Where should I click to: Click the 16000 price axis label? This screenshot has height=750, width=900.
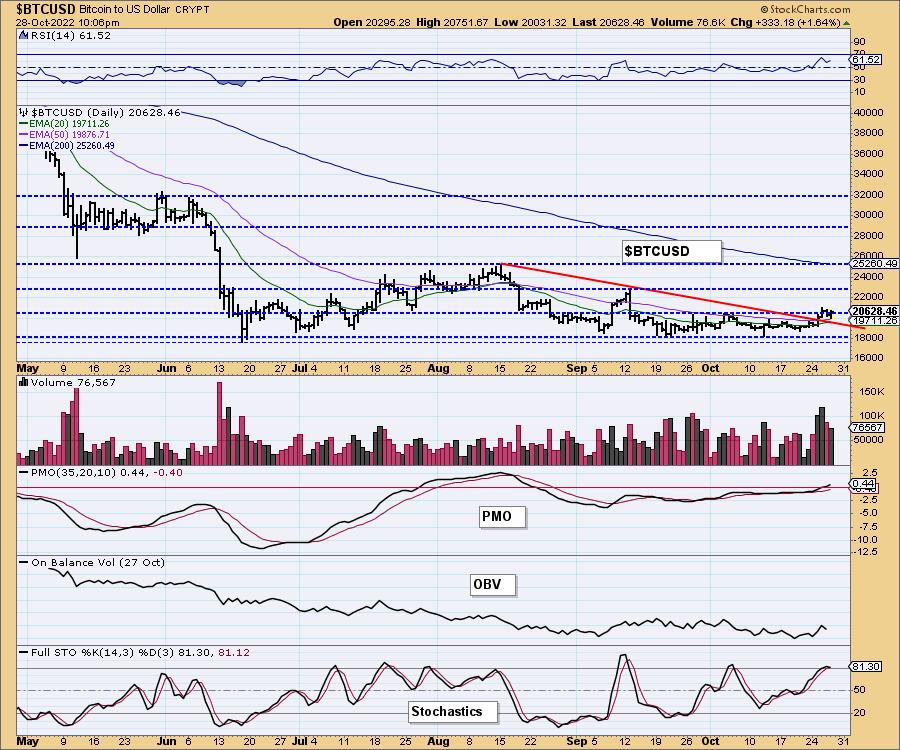(x=868, y=357)
